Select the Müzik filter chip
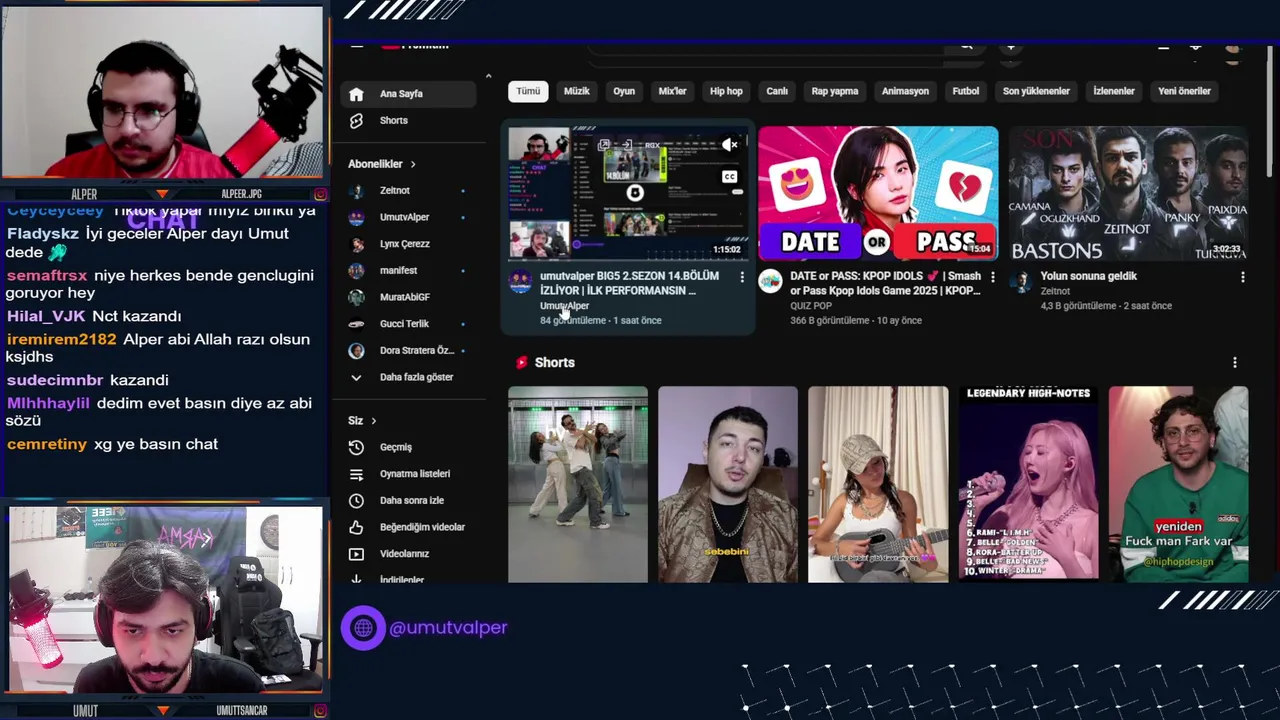The height and width of the screenshot is (720, 1280). pos(577,91)
